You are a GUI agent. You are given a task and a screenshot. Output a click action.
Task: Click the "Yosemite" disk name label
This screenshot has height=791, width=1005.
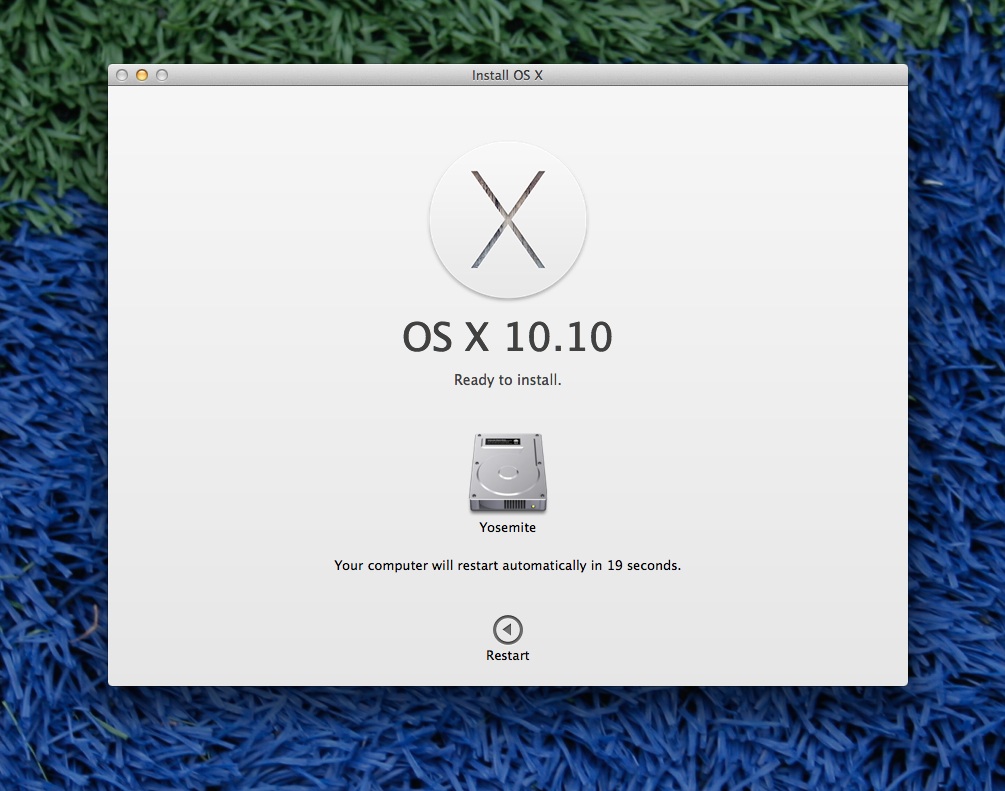[x=508, y=527]
